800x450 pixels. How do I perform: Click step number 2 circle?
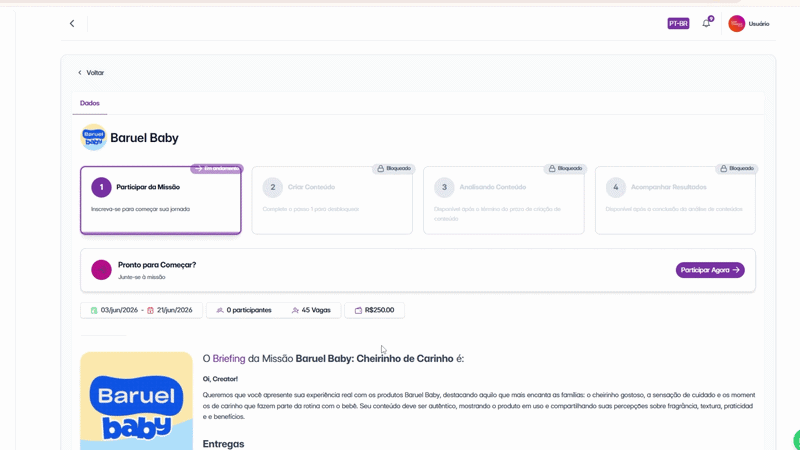pyautogui.click(x=272, y=187)
